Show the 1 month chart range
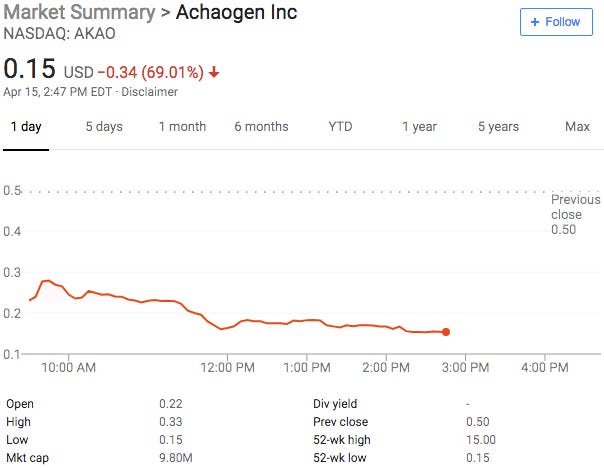Viewport: 604px width, 468px height. (182, 127)
